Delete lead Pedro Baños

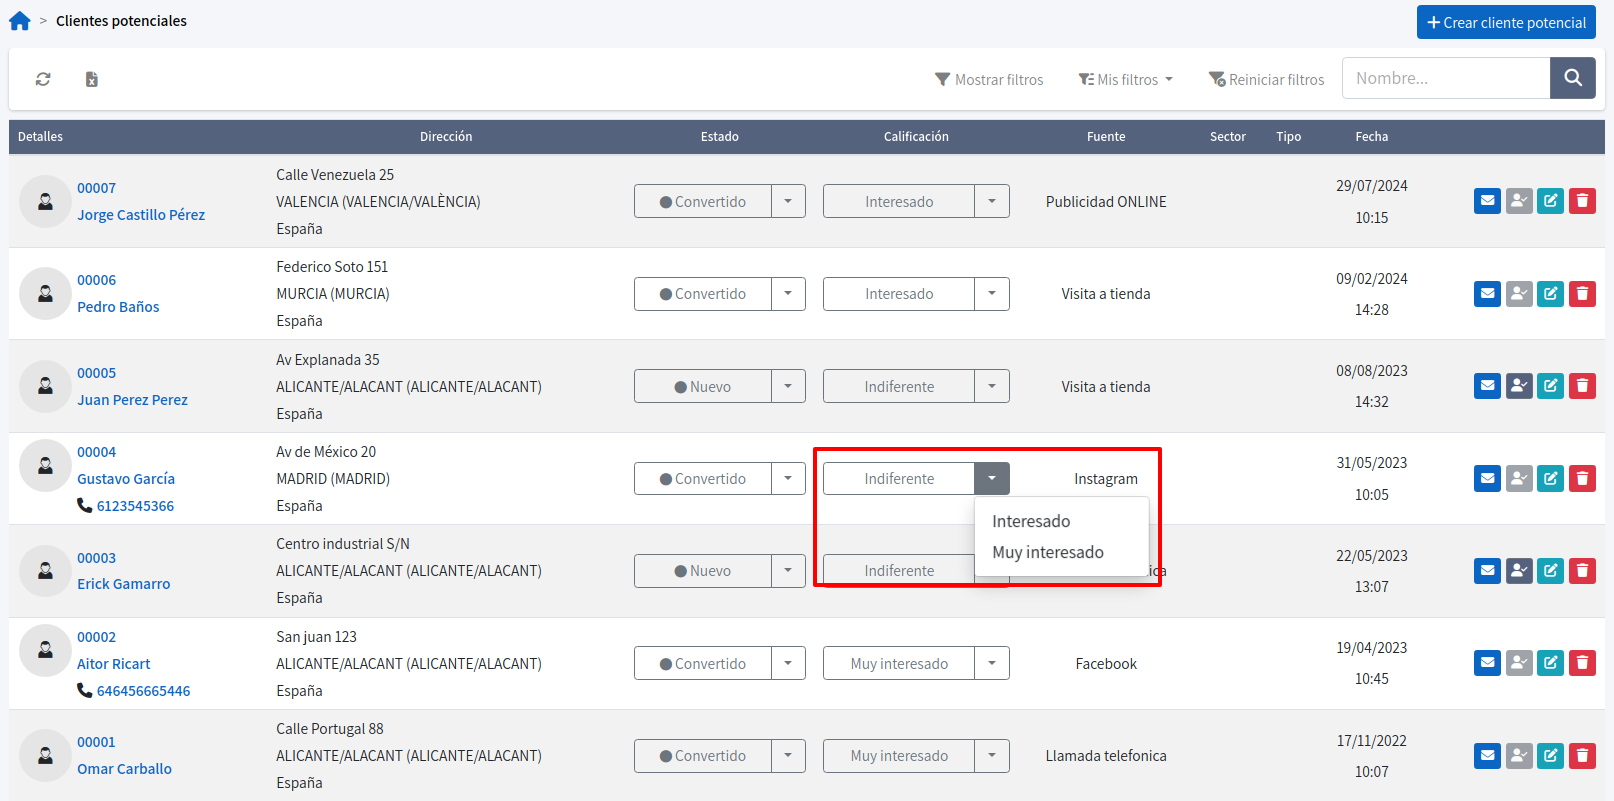point(1582,294)
